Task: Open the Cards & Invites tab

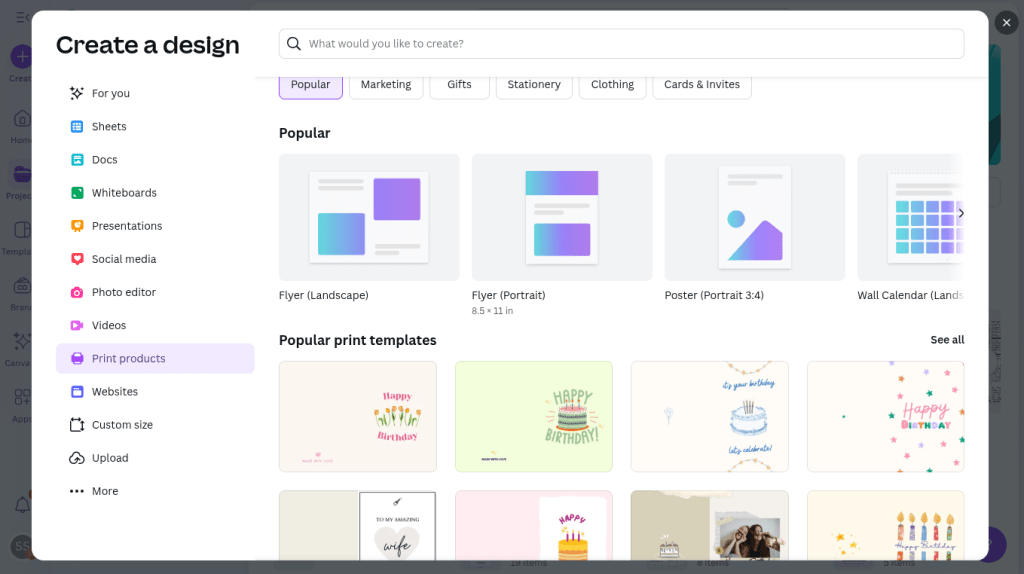Action: click(x=701, y=85)
